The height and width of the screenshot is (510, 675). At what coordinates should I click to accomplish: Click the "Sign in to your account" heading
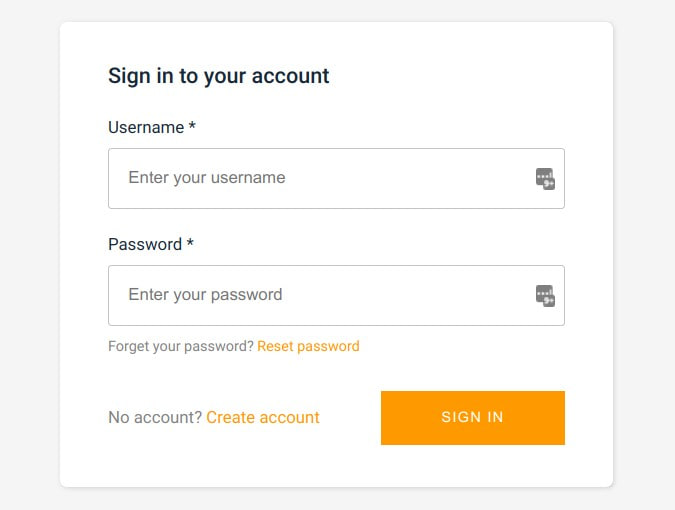[219, 76]
